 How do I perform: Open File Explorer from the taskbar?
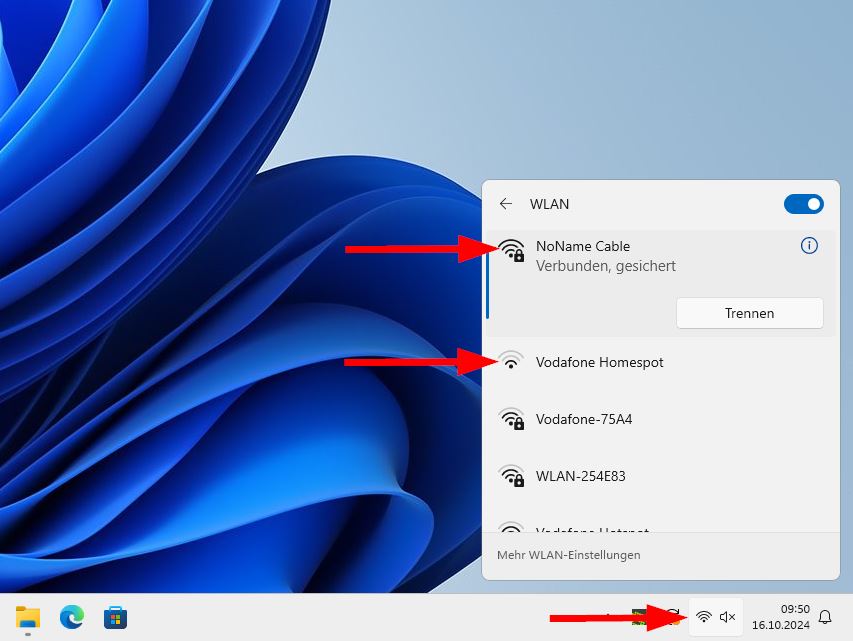click(x=27, y=617)
